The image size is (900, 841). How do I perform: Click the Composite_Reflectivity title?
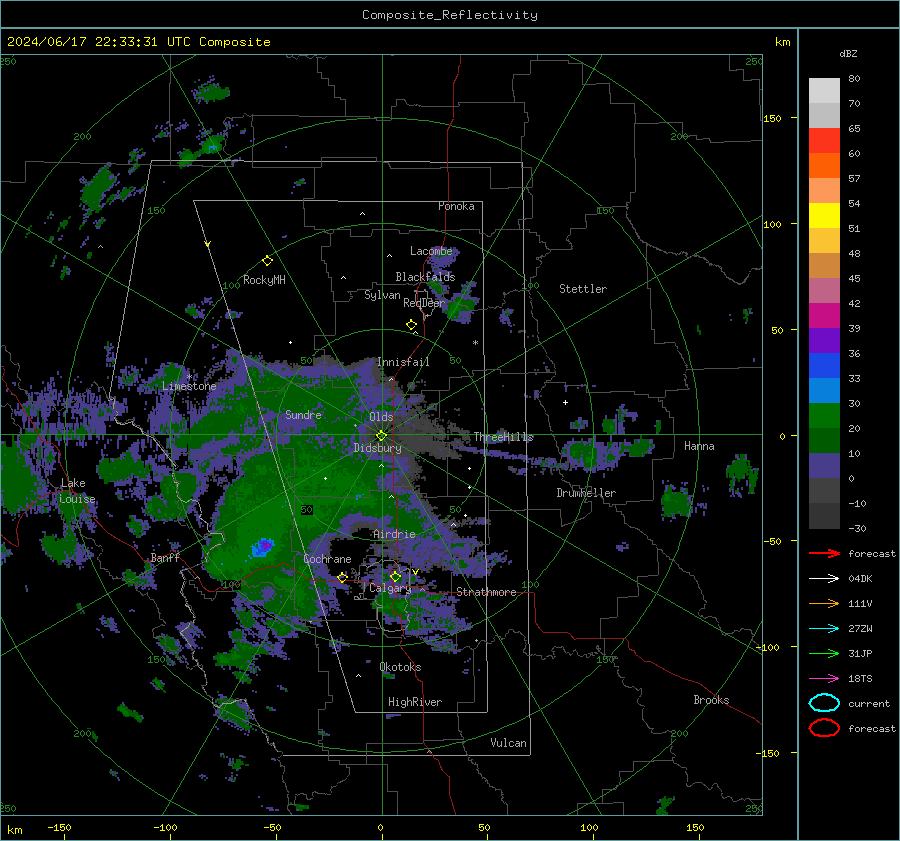[x=450, y=15]
